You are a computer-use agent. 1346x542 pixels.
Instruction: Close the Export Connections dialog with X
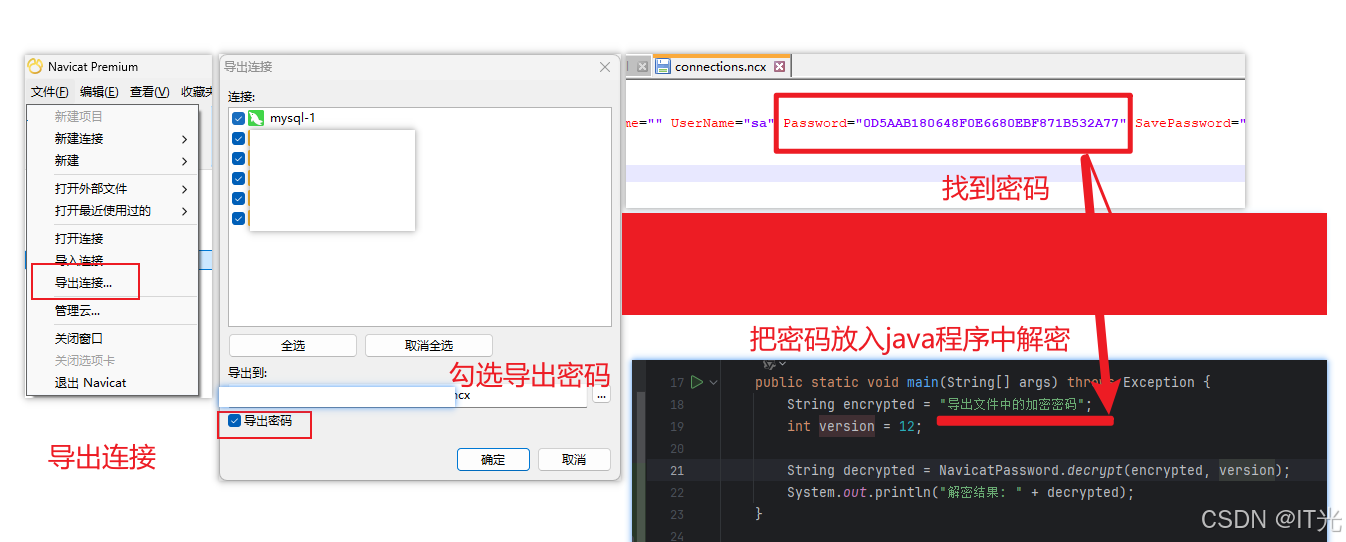coord(604,67)
